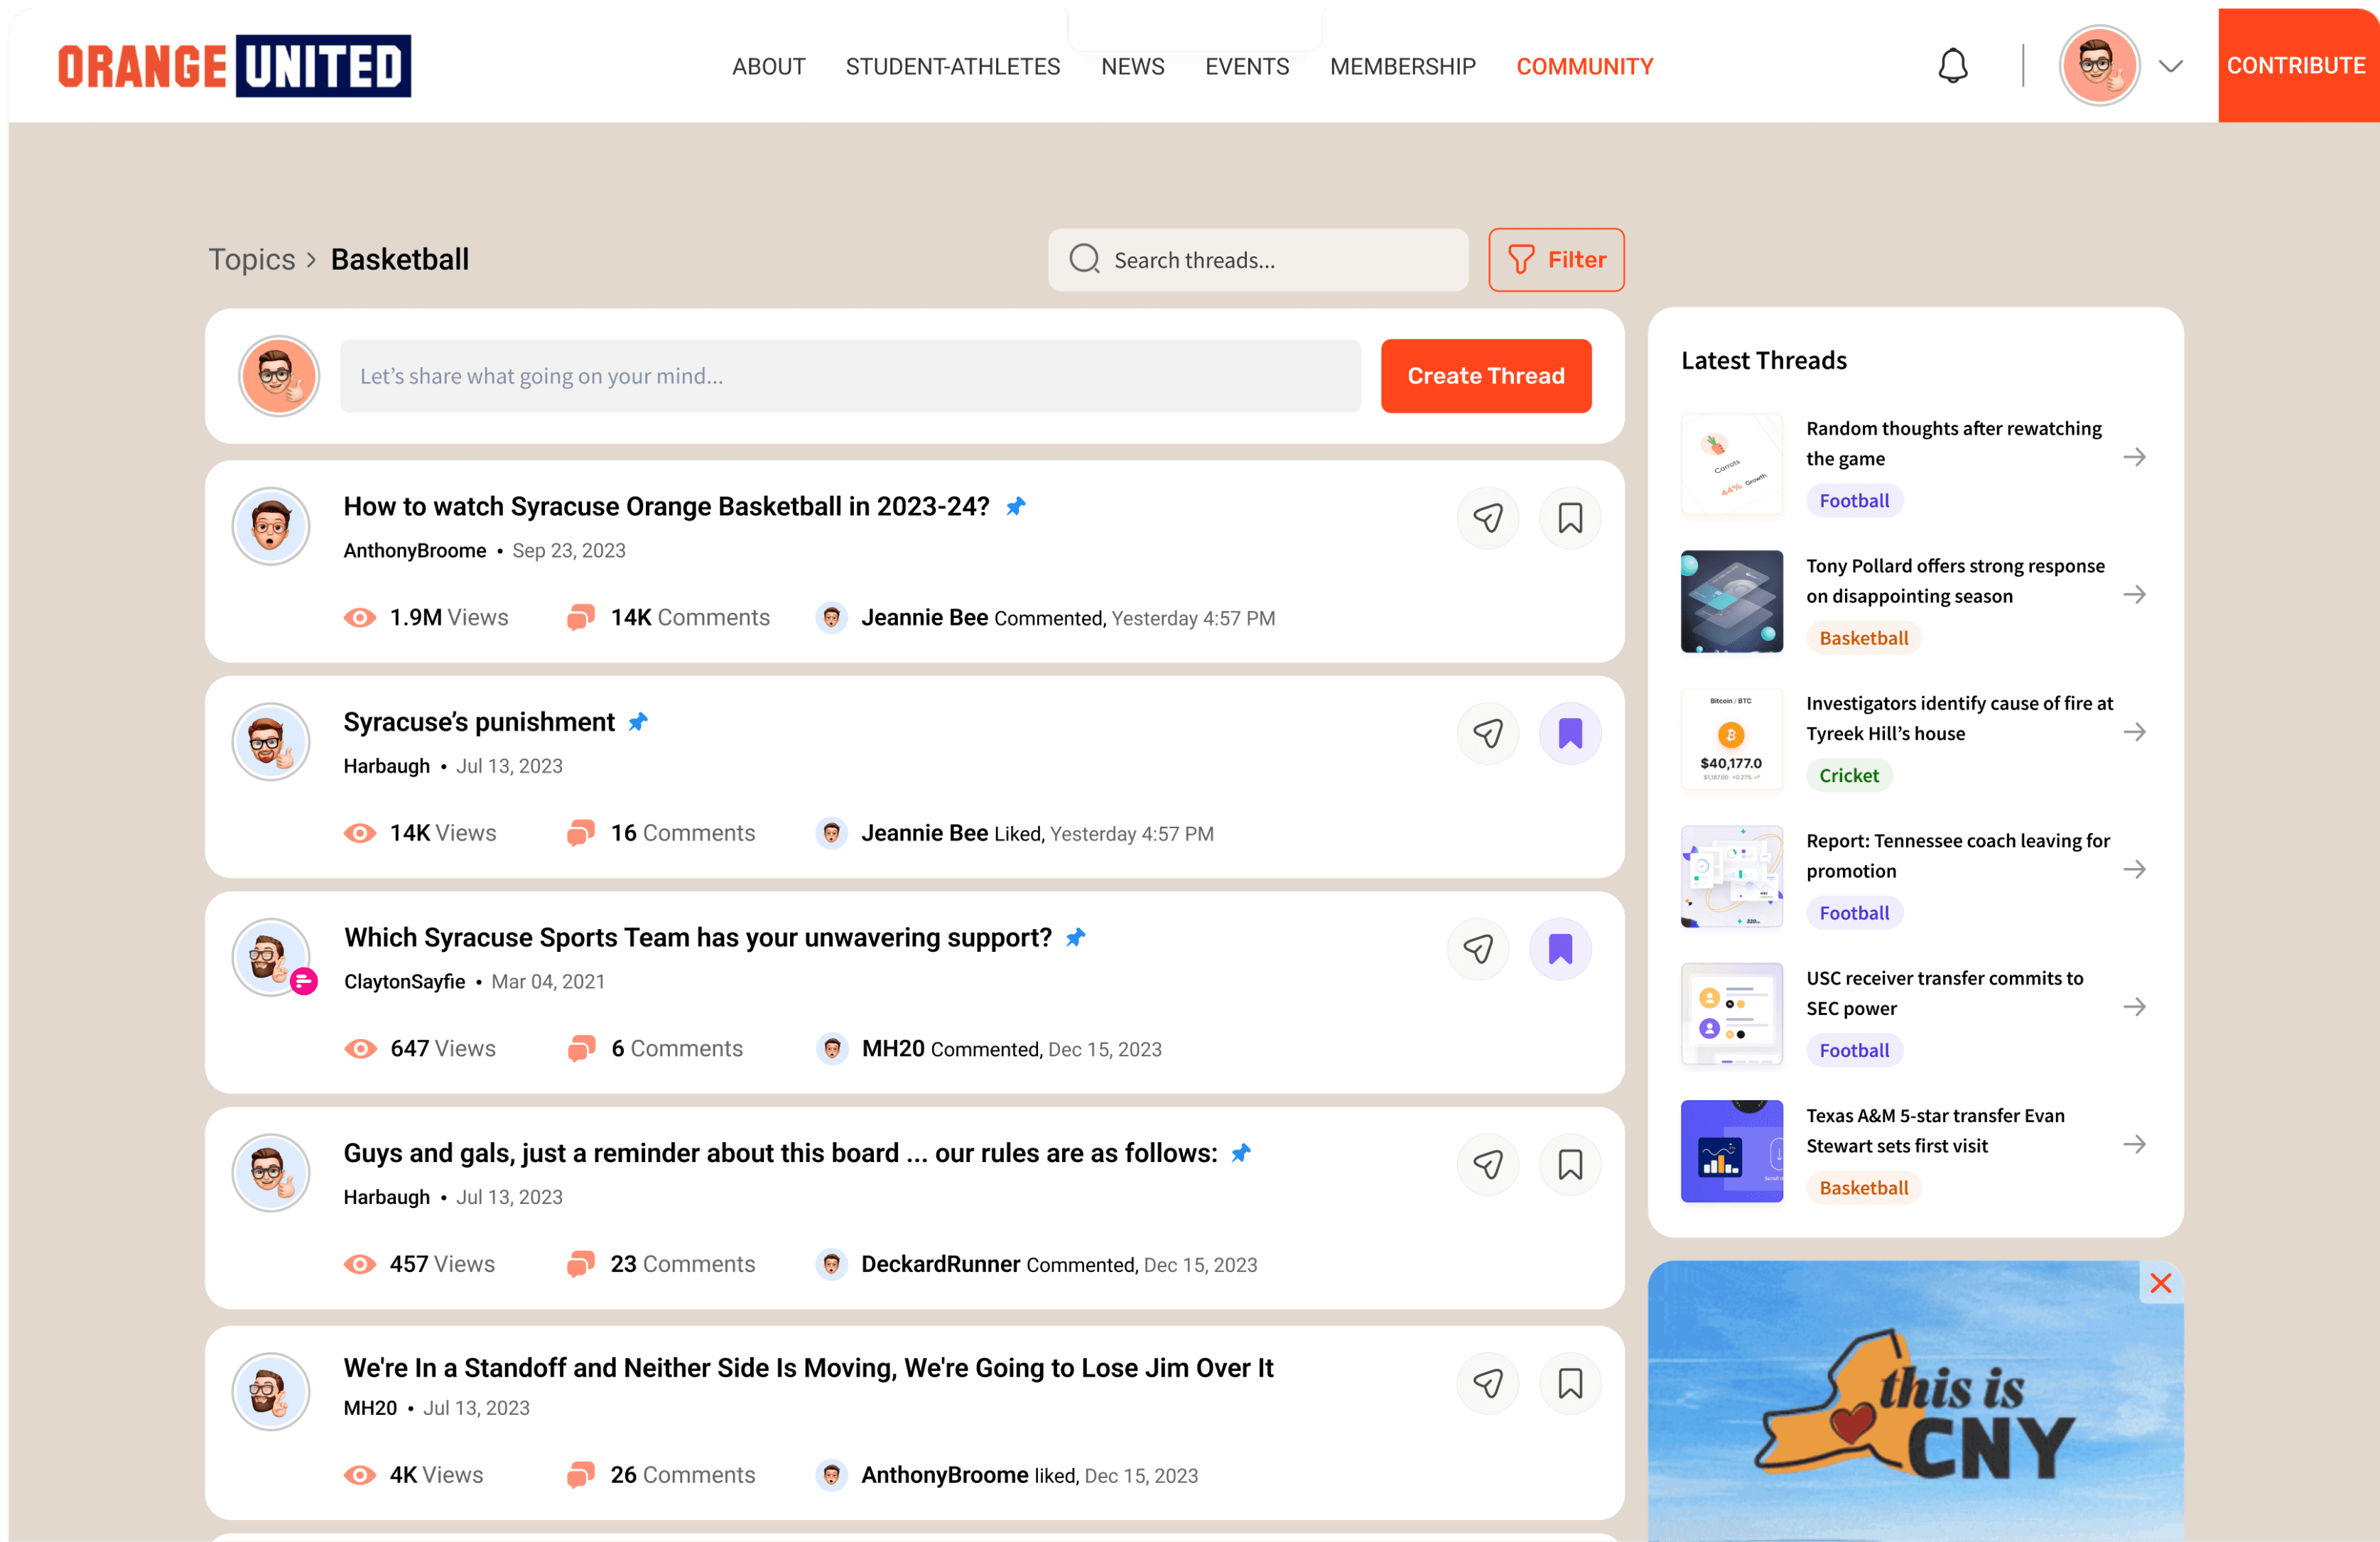Click share icon on 'Standoff' thread
Image resolution: width=2380 pixels, height=1542 pixels.
pyautogui.click(x=1487, y=1383)
